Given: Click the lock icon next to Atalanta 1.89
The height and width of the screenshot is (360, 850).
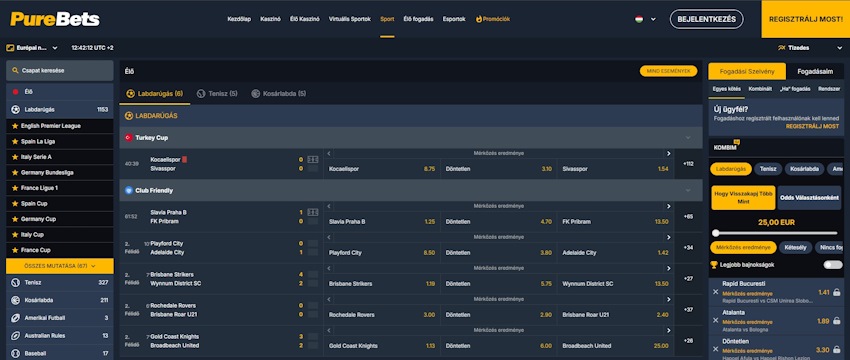Looking at the screenshot, I should (x=837, y=321).
